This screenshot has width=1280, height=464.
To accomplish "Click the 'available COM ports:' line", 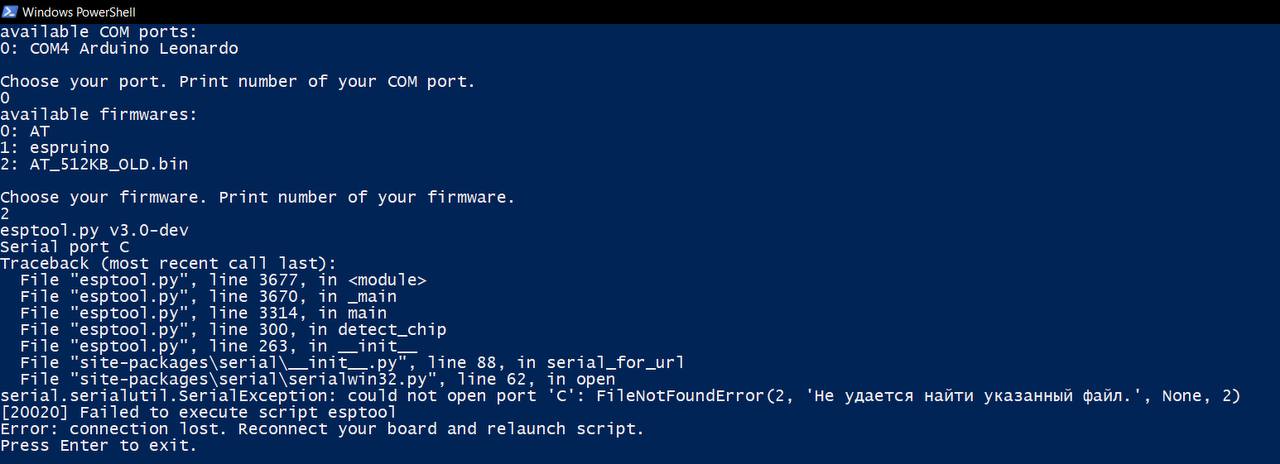I will click(99, 31).
